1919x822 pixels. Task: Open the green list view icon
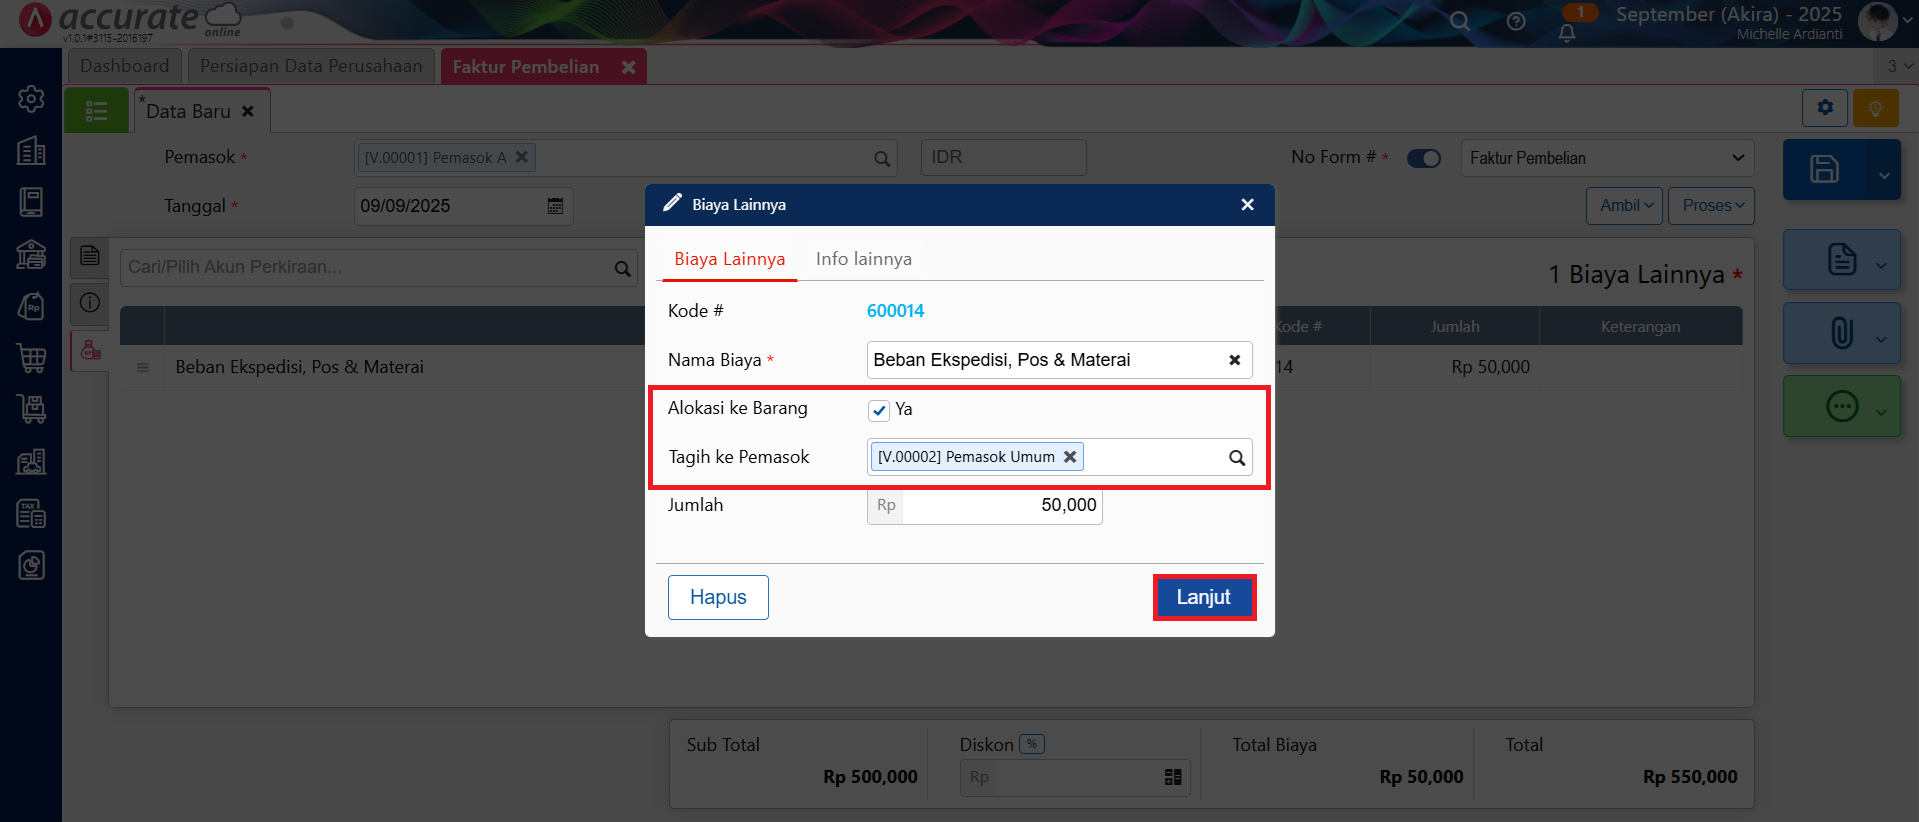[96, 111]
